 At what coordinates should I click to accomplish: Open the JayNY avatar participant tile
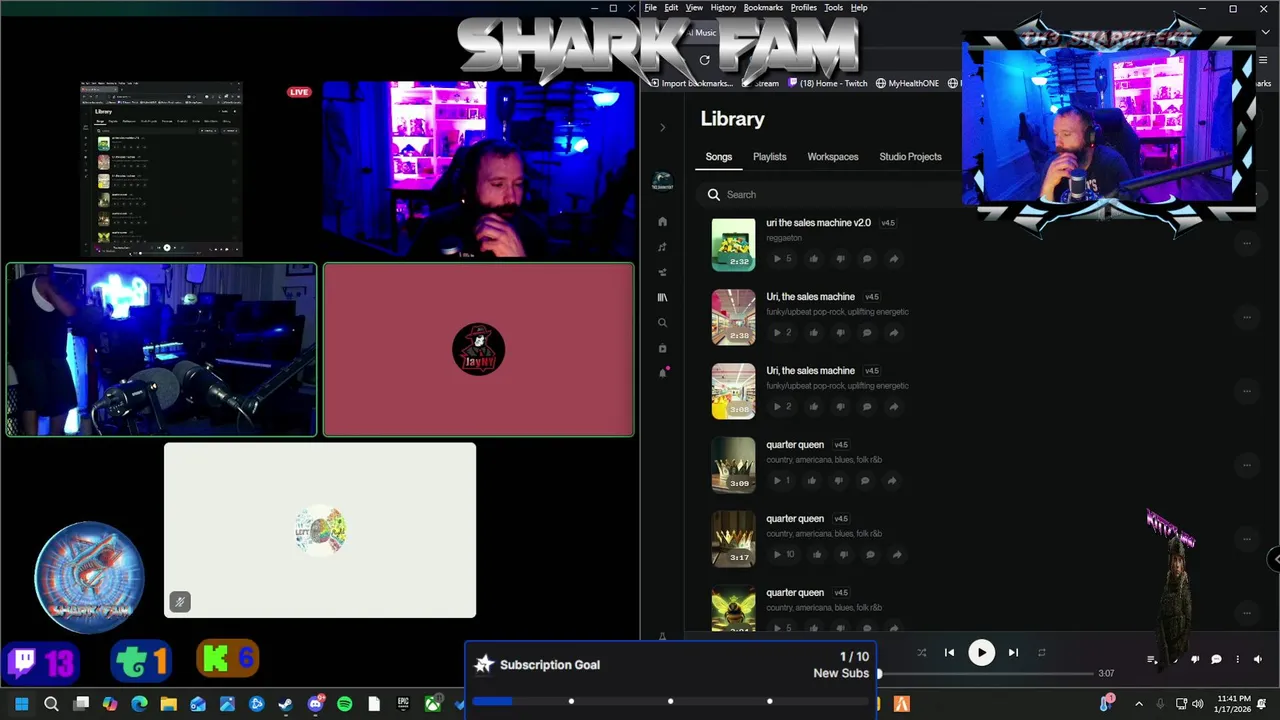(x=478, y=350)
